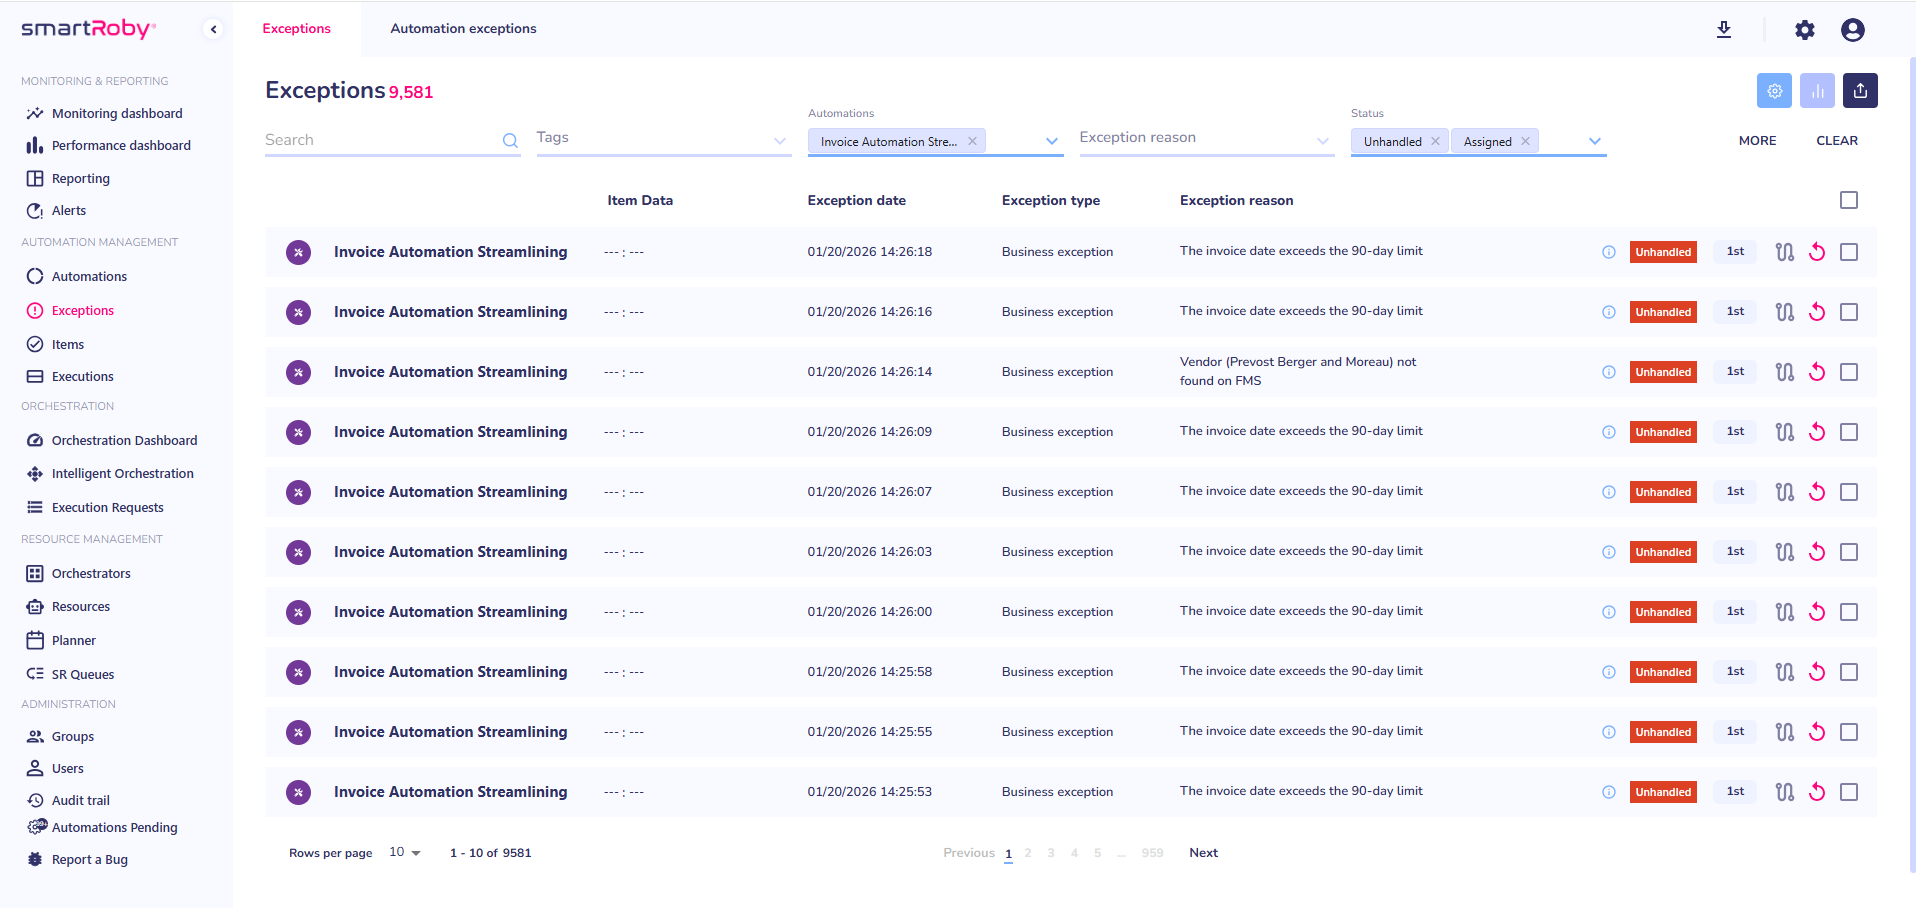Go to the Next page of results
Screen dimensions: 1916x908
[1203, 853]
